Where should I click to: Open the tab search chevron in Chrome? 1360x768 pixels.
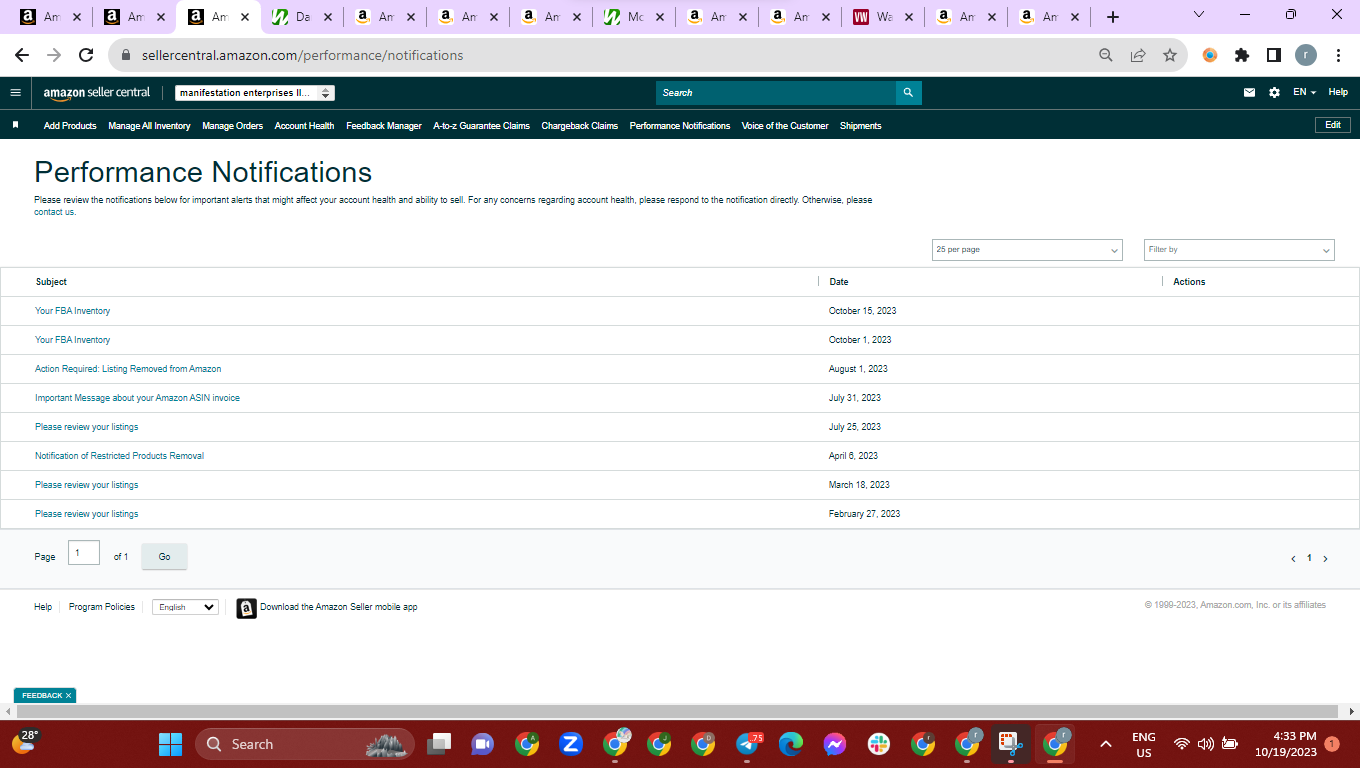[x=1200, y=15]
